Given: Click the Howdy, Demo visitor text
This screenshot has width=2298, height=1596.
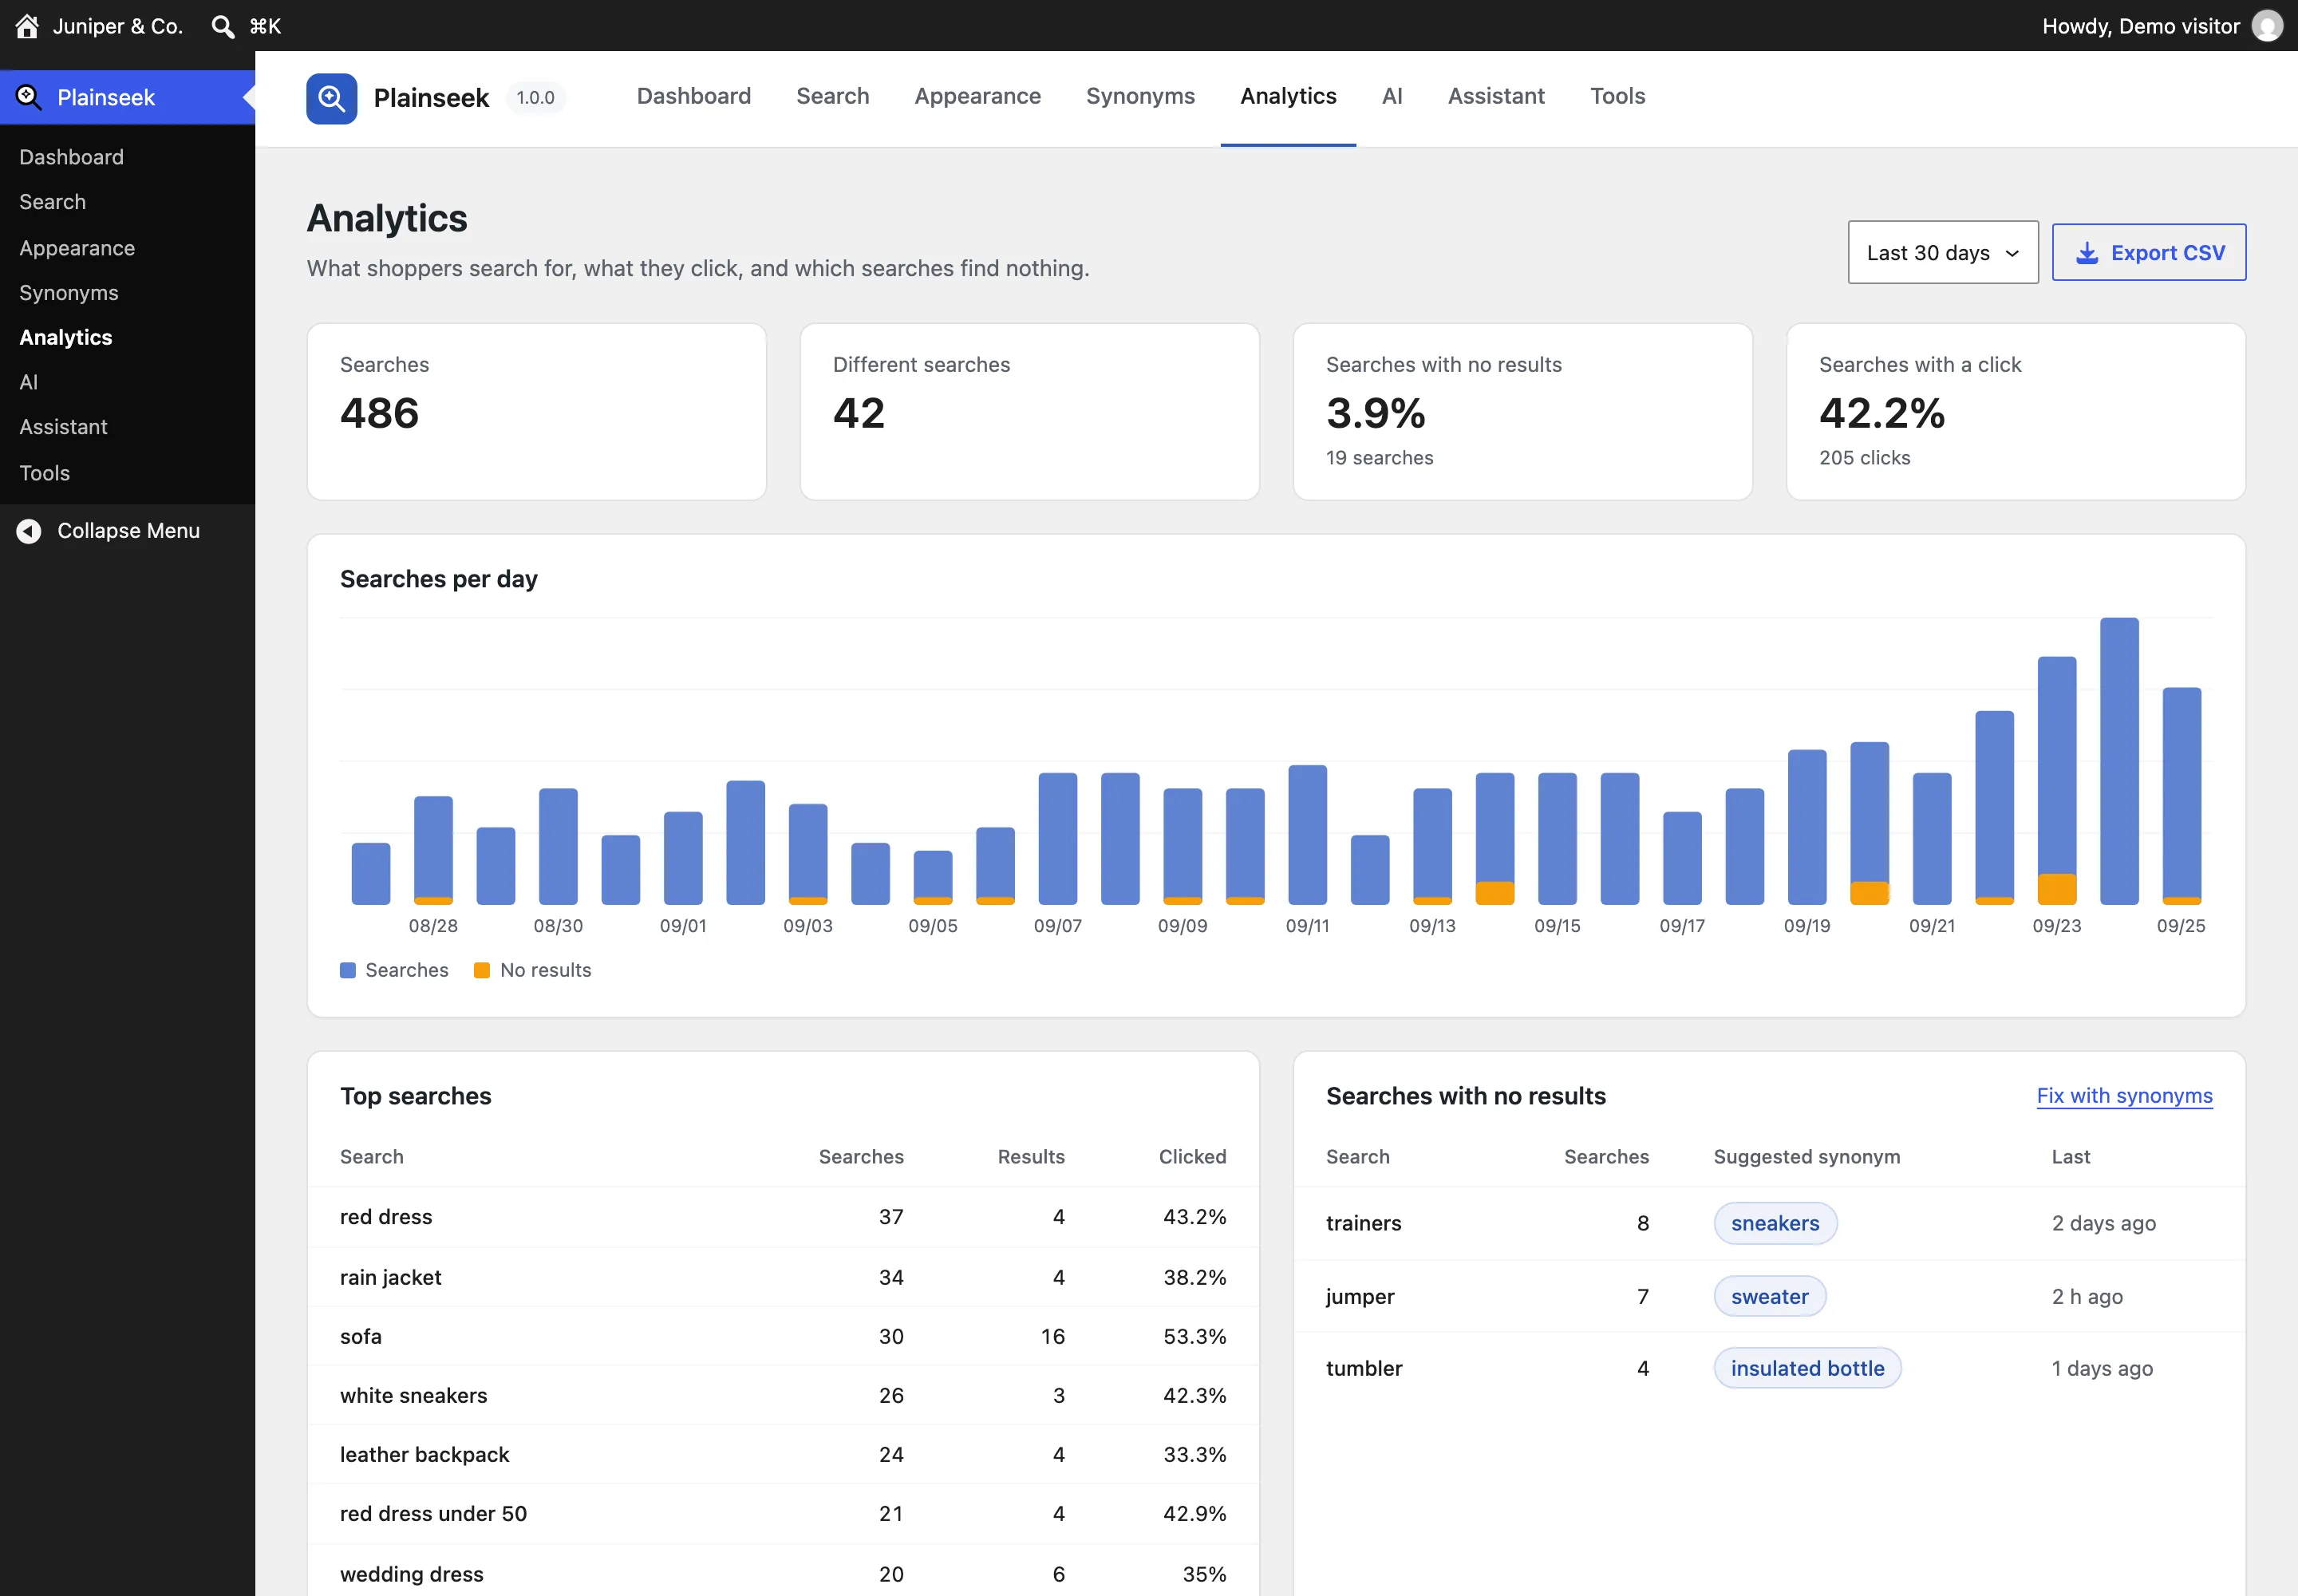Looking at the screenshot, I should [2141, 26].
